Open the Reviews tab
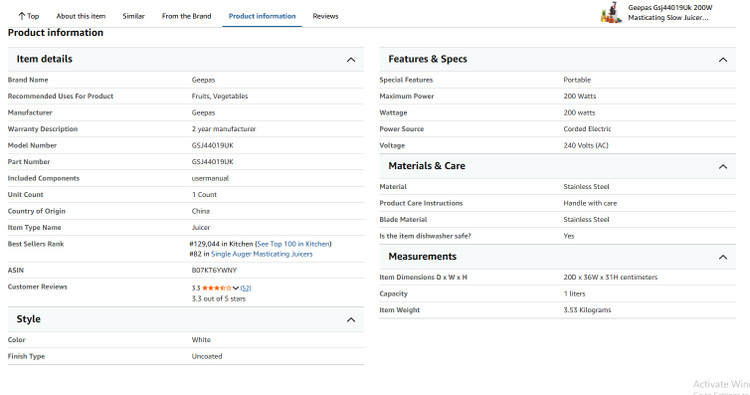 [x=325, y=16]
